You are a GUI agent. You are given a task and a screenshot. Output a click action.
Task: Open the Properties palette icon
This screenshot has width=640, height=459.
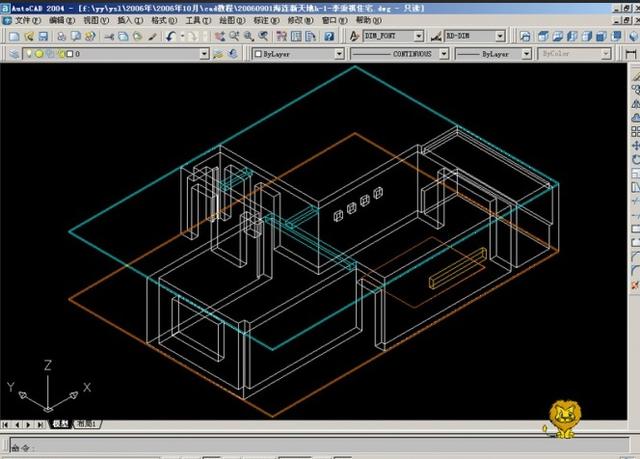point(282,37)
